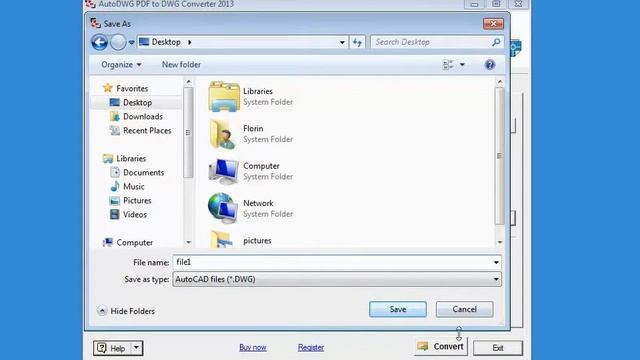Close the Save As dialog with the red X
Screen dimensions: 640x360
coord(493,24)
